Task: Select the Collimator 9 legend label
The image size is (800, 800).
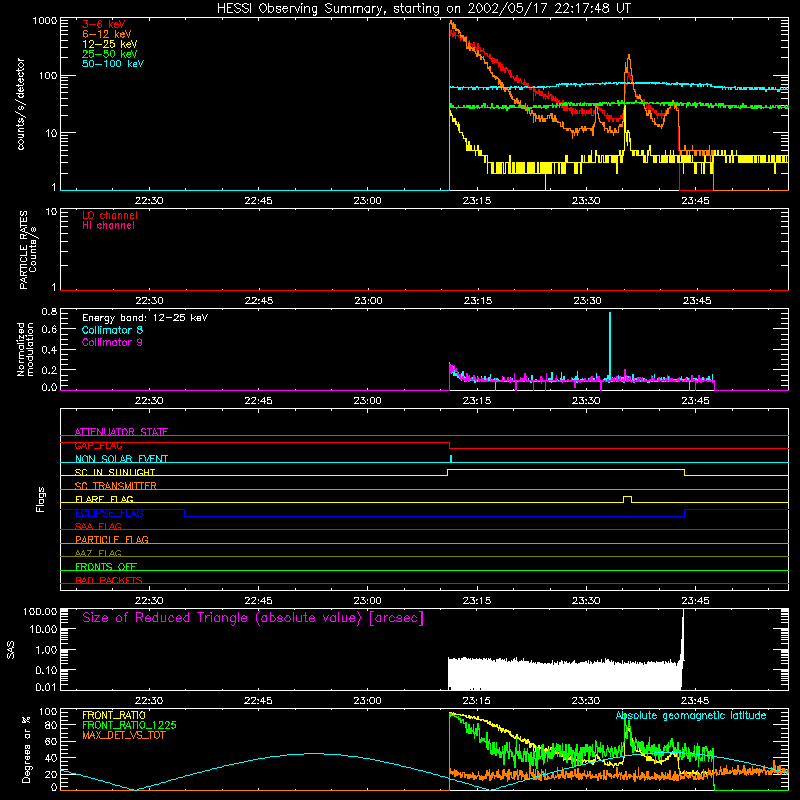Action: pos(112,342)
